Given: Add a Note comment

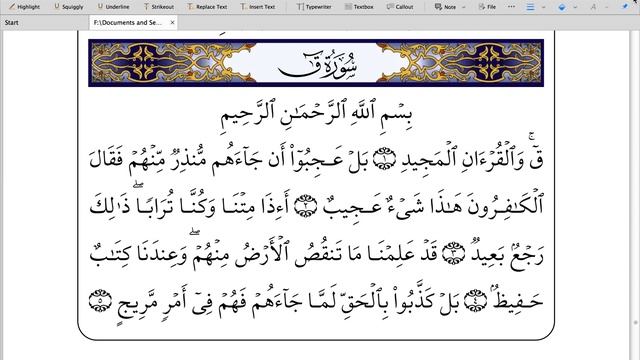Looking at the screenshot, I should click(445, 7).
